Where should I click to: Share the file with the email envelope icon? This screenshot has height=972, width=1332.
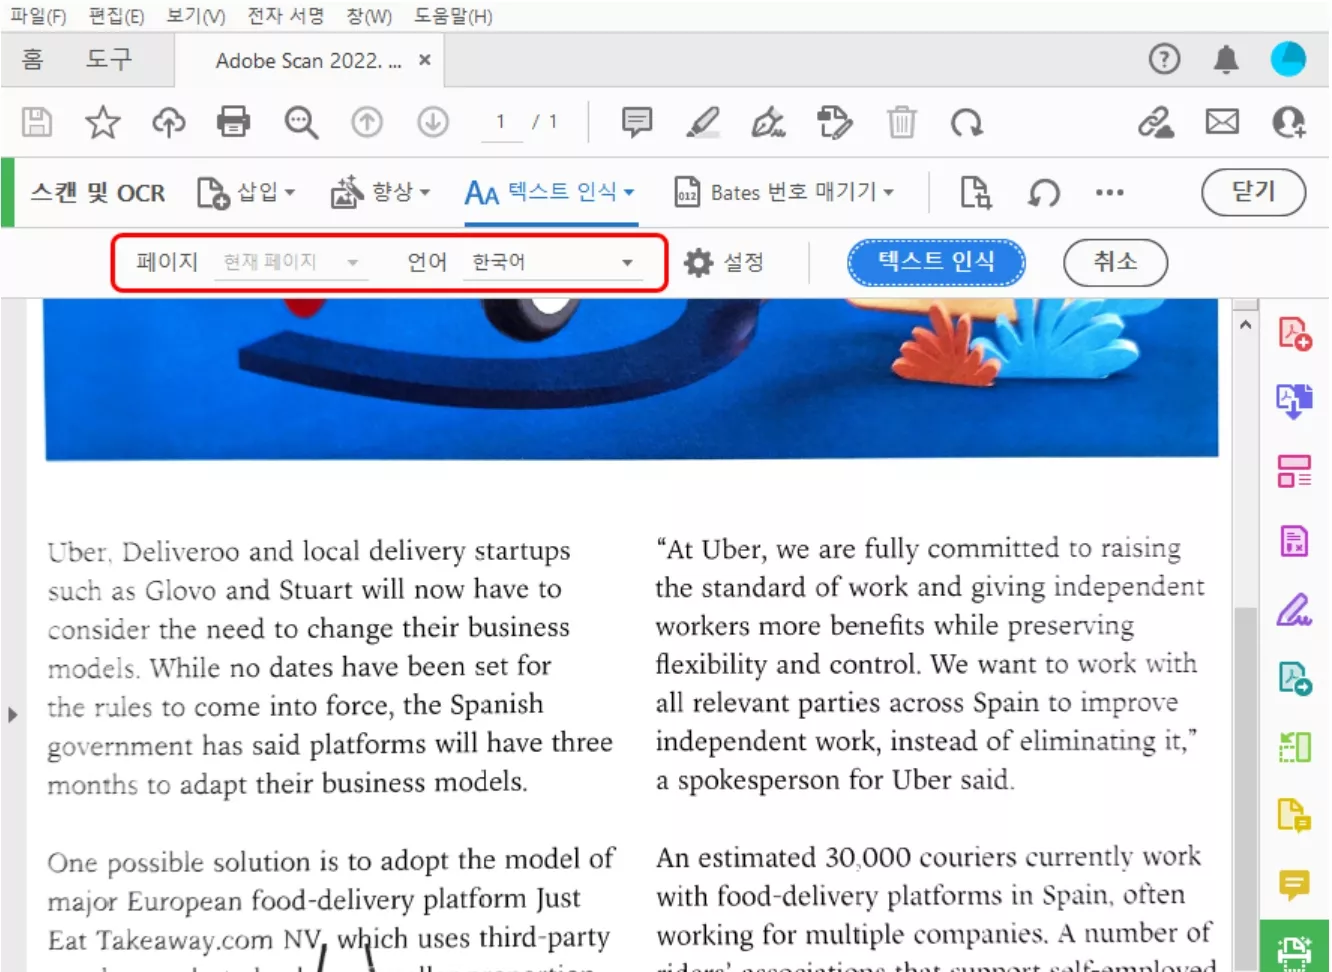pyautogui.click(x=1222, y=122)
